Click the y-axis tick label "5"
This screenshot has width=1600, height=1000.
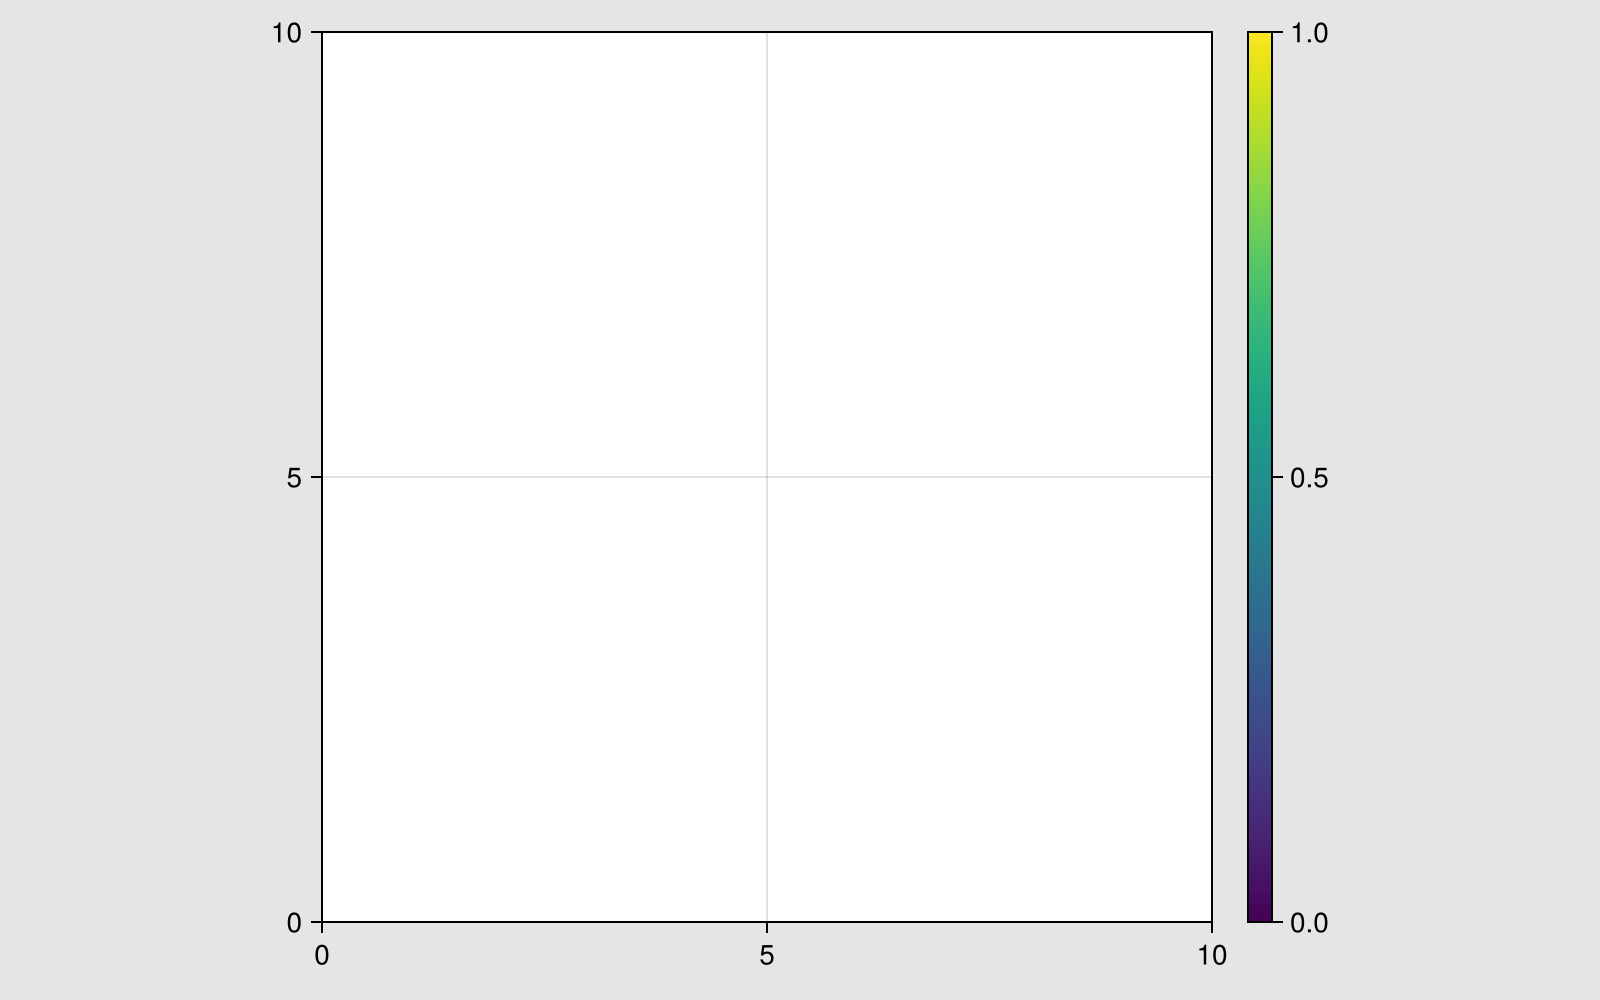click(293, 479)
